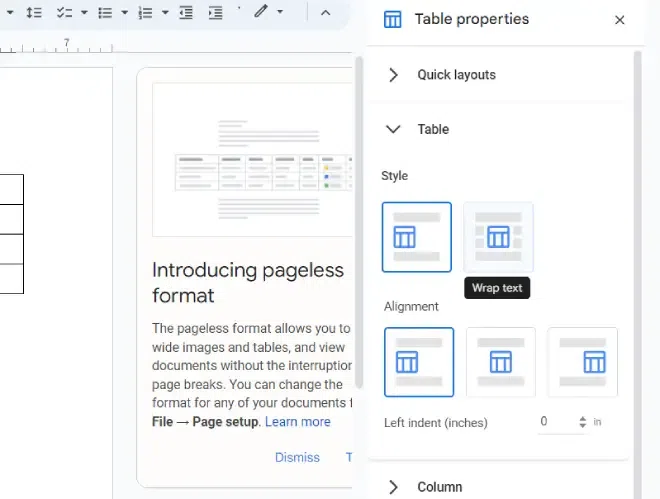Click the Left indent stepper arrows
The height and width of the screenshot is (499, 660).
pos(583,422)
